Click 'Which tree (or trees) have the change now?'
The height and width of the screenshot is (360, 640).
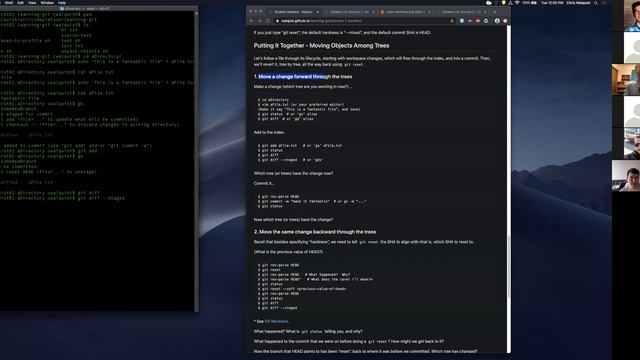tap(293, 173)
